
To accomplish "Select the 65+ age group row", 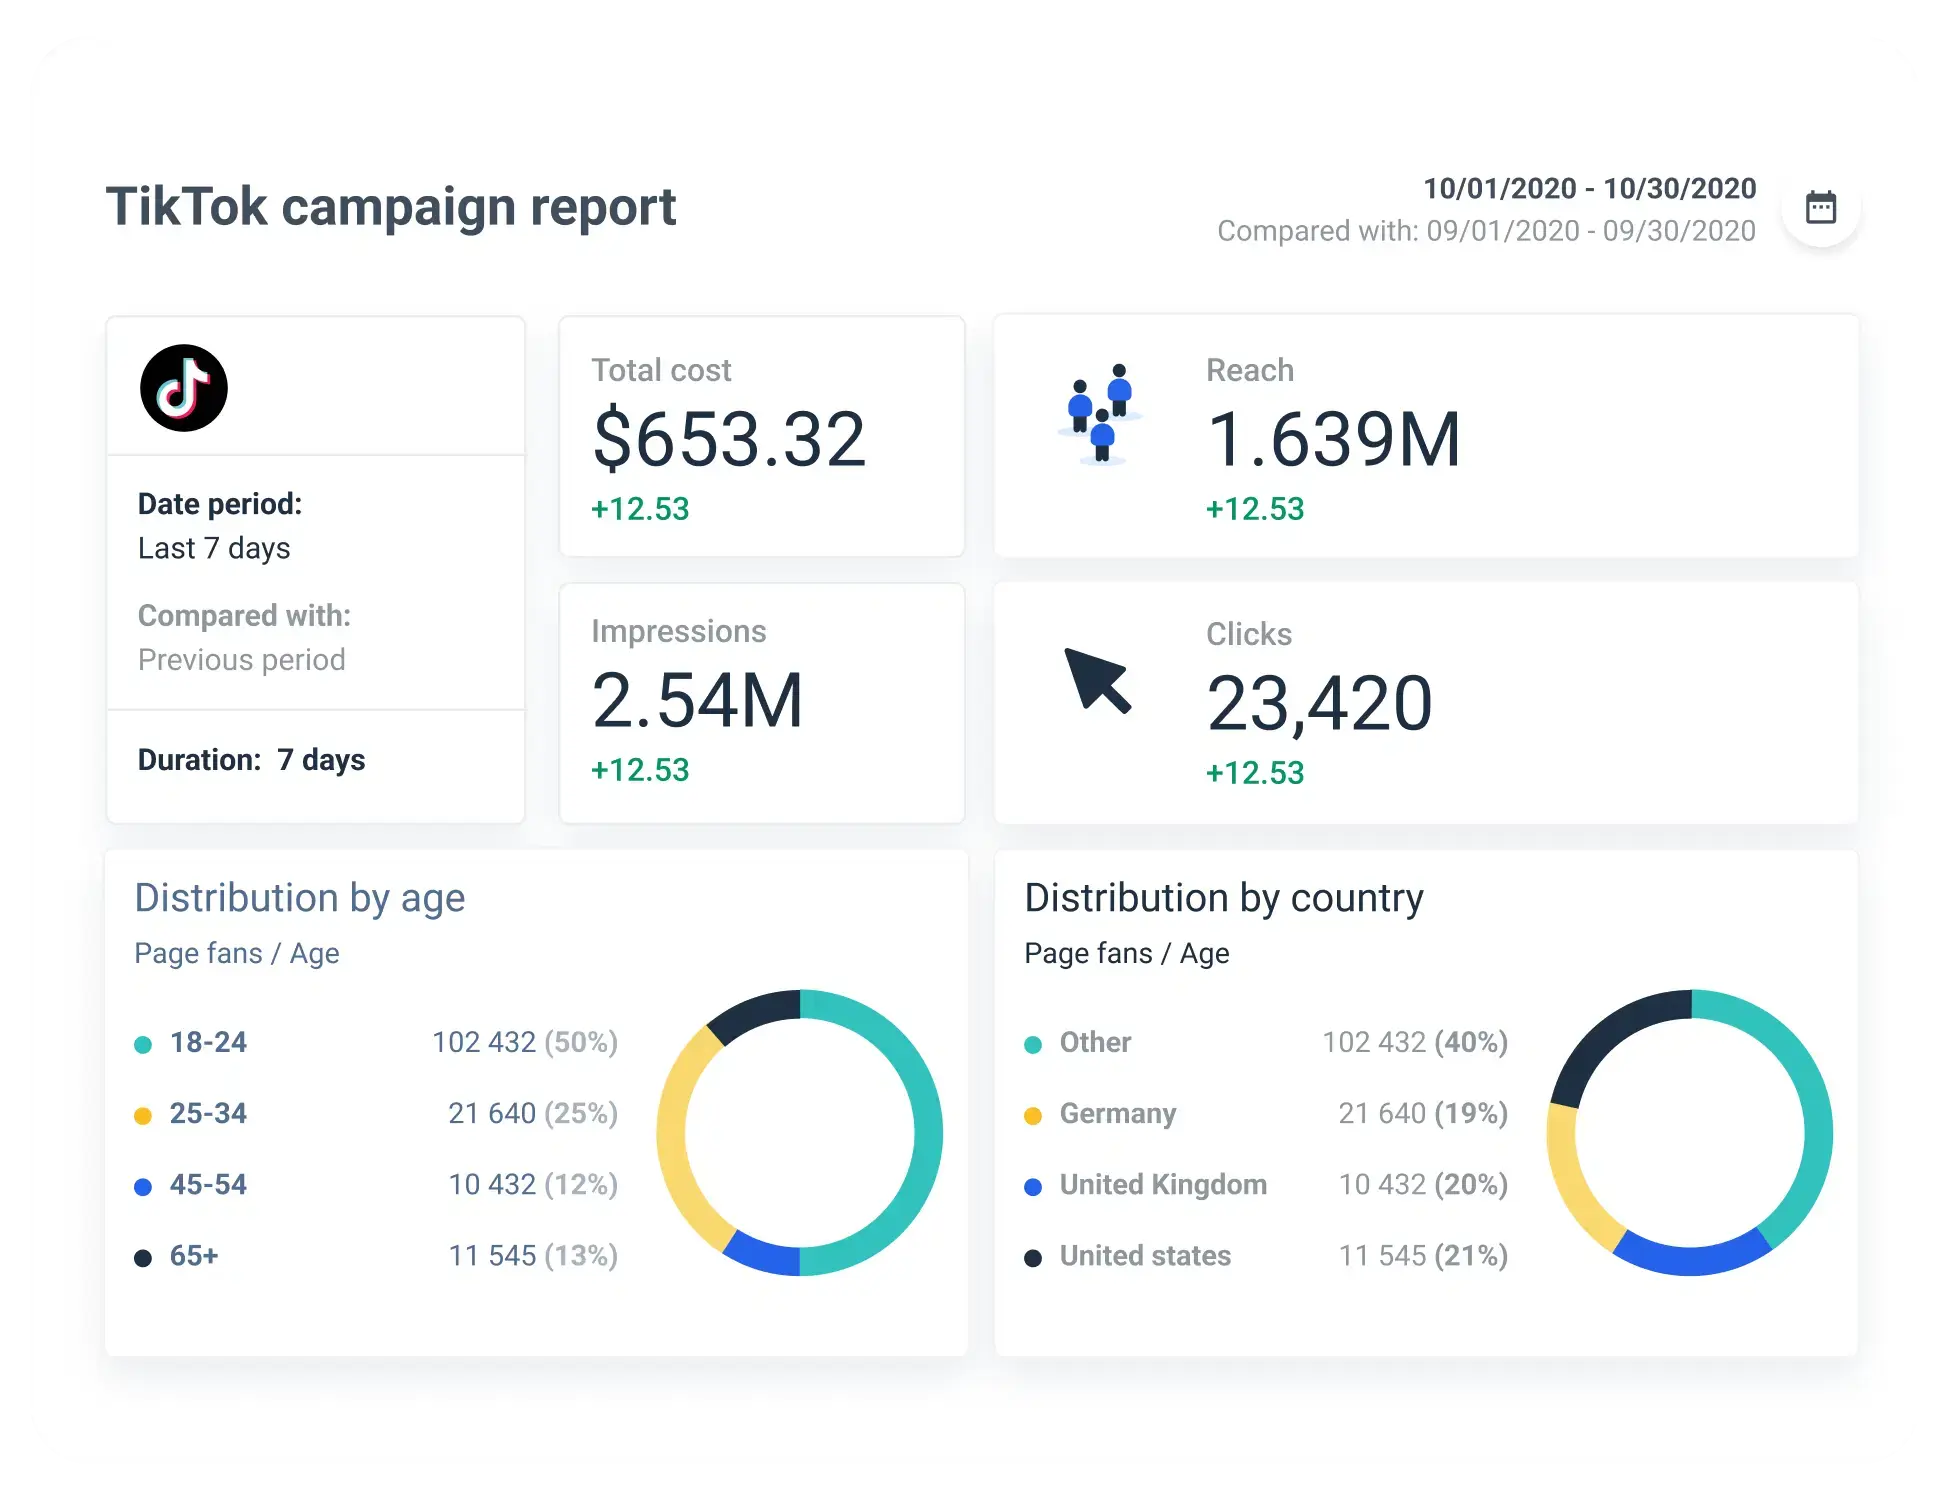I will click(376, 1256).
